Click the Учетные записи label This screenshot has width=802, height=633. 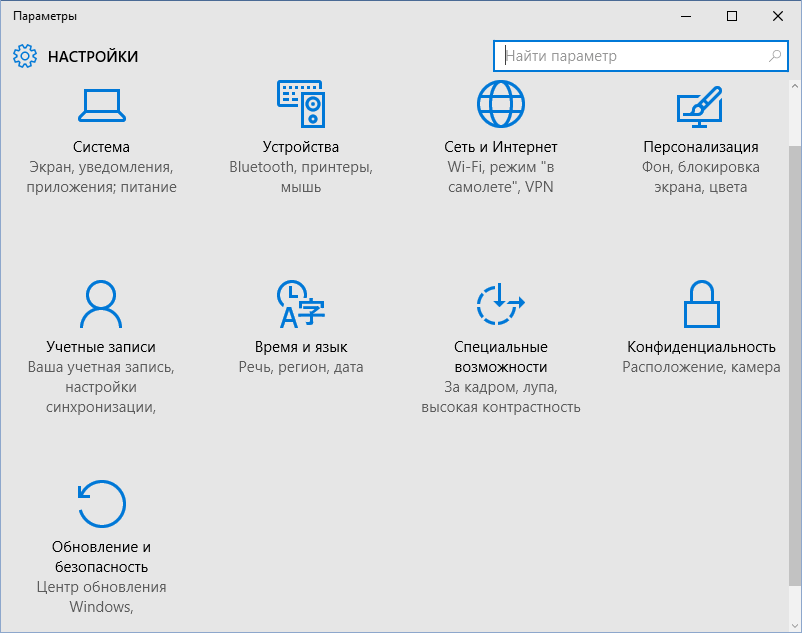click(101, 347)
